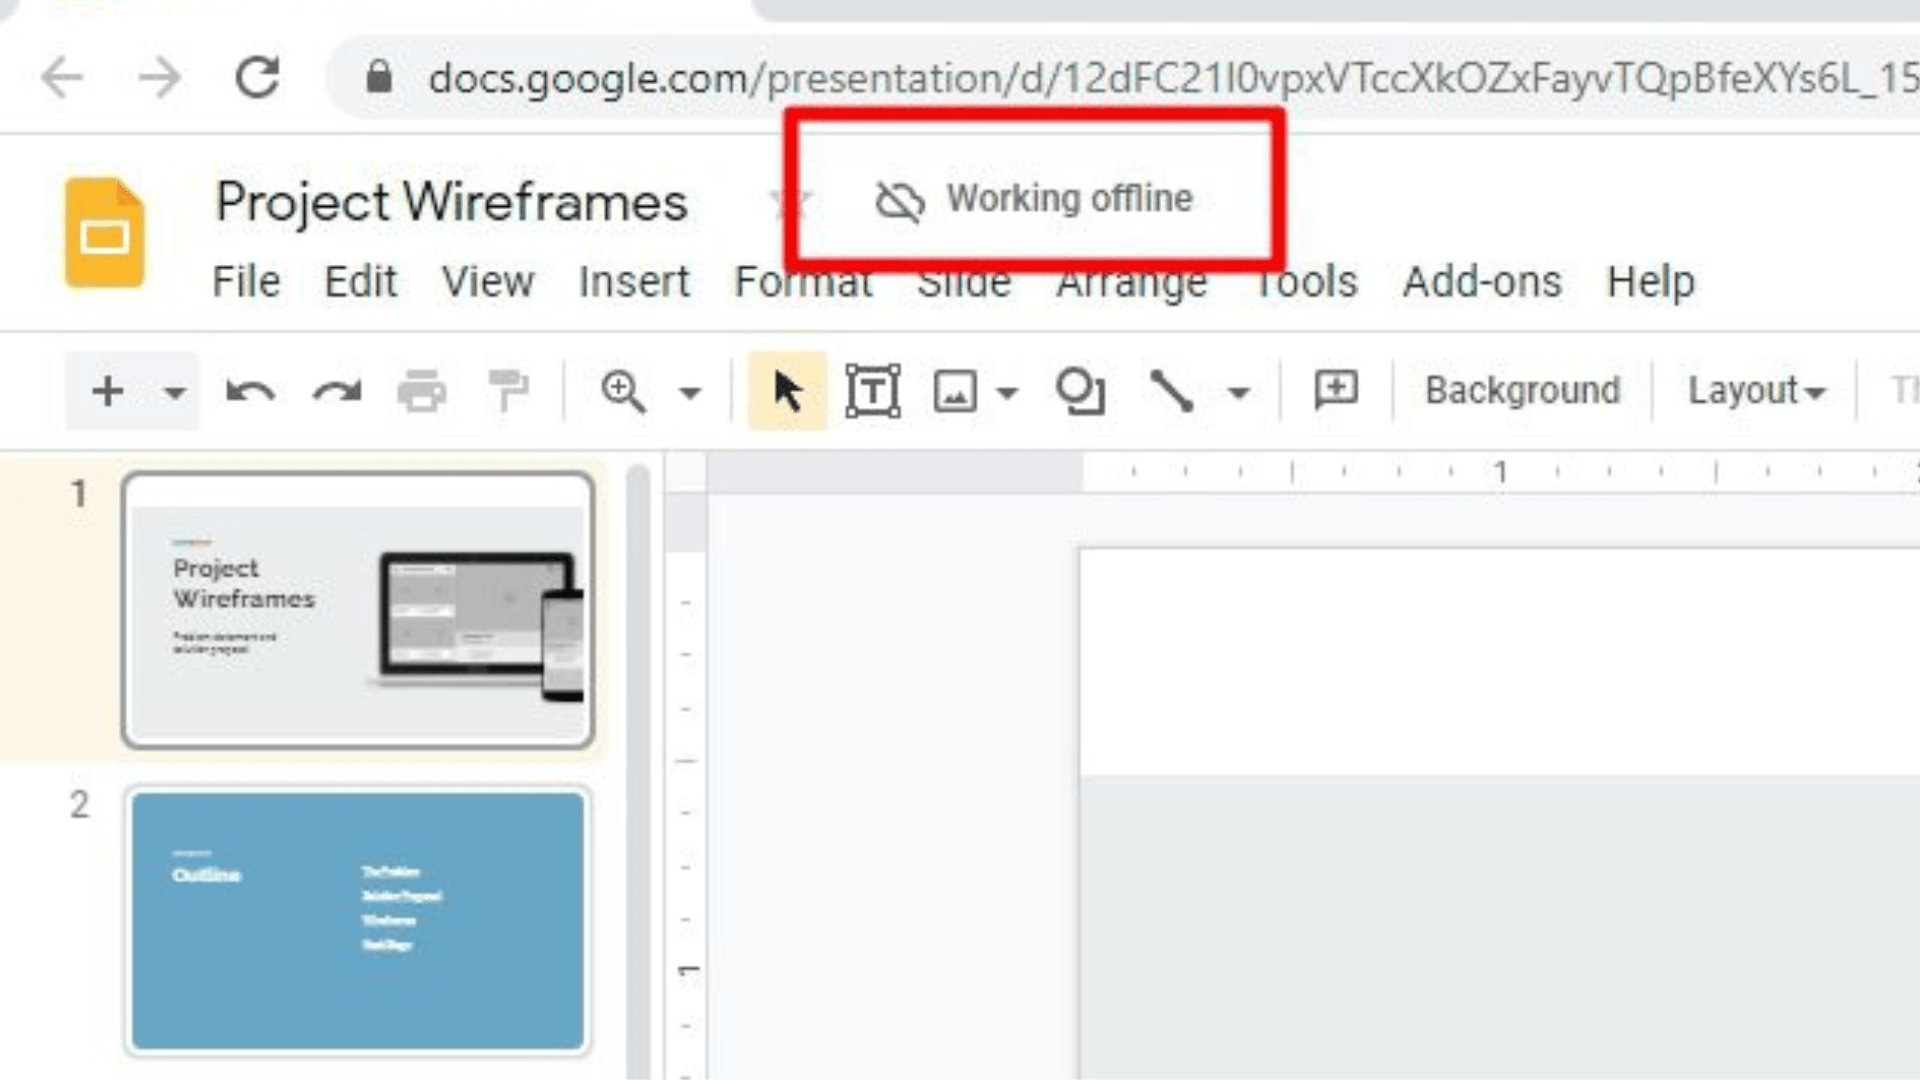
Task: Select the line drawing tool
Action: (x=1173, y=391)
